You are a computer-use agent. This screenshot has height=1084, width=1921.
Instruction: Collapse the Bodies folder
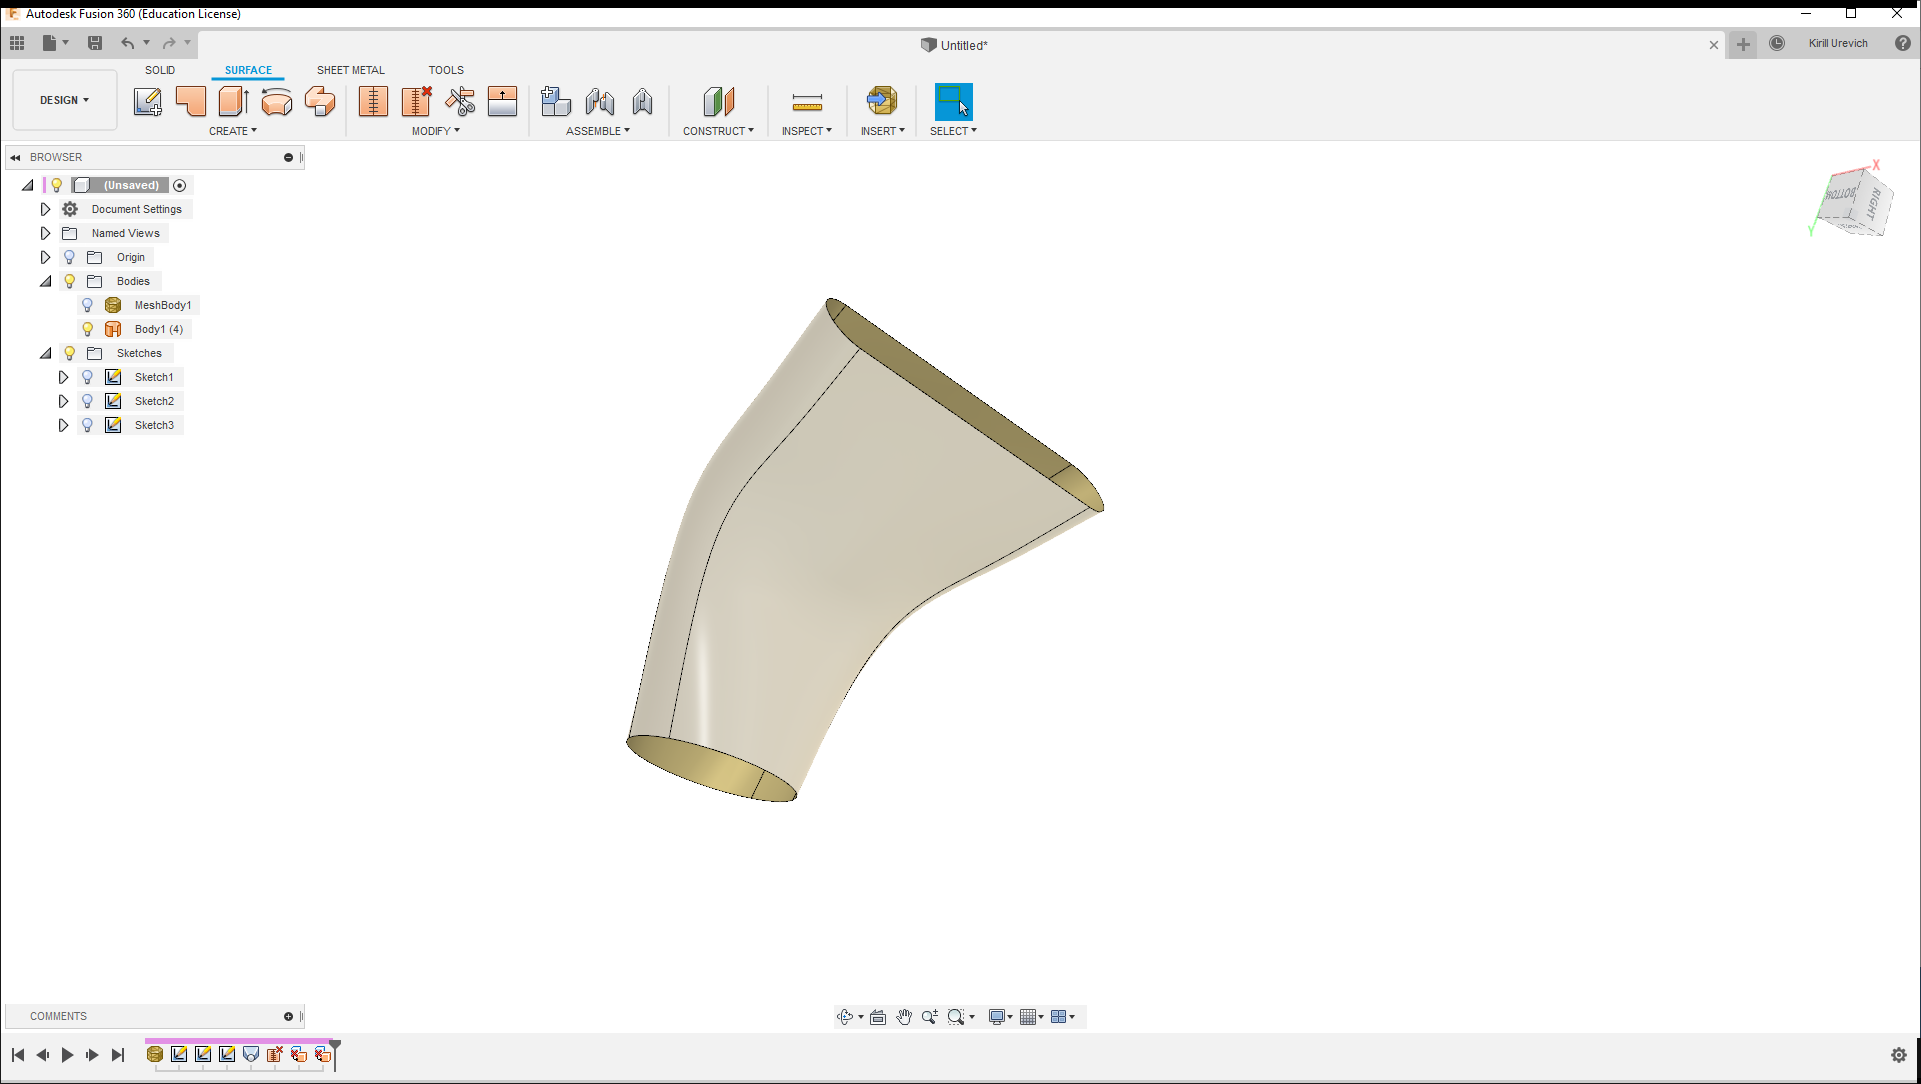pyautogui.click(x=45, y=281)
